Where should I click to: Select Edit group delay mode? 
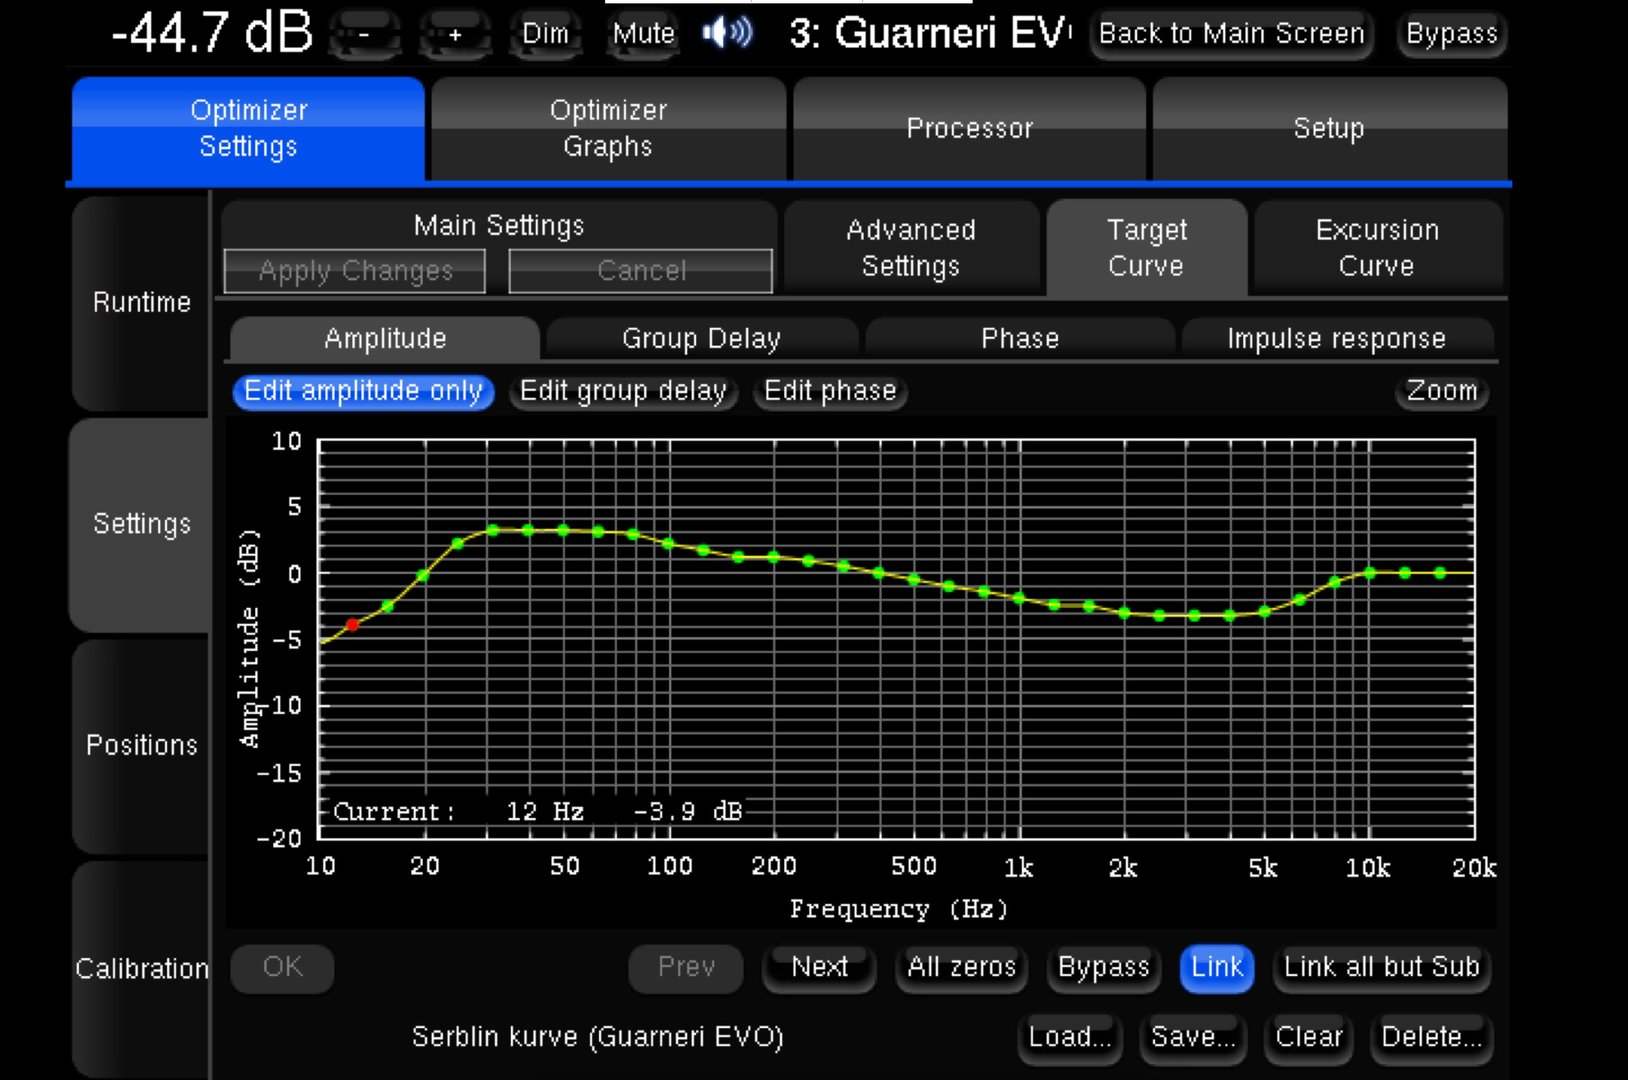pyautogui.click(x=623, y=391)
